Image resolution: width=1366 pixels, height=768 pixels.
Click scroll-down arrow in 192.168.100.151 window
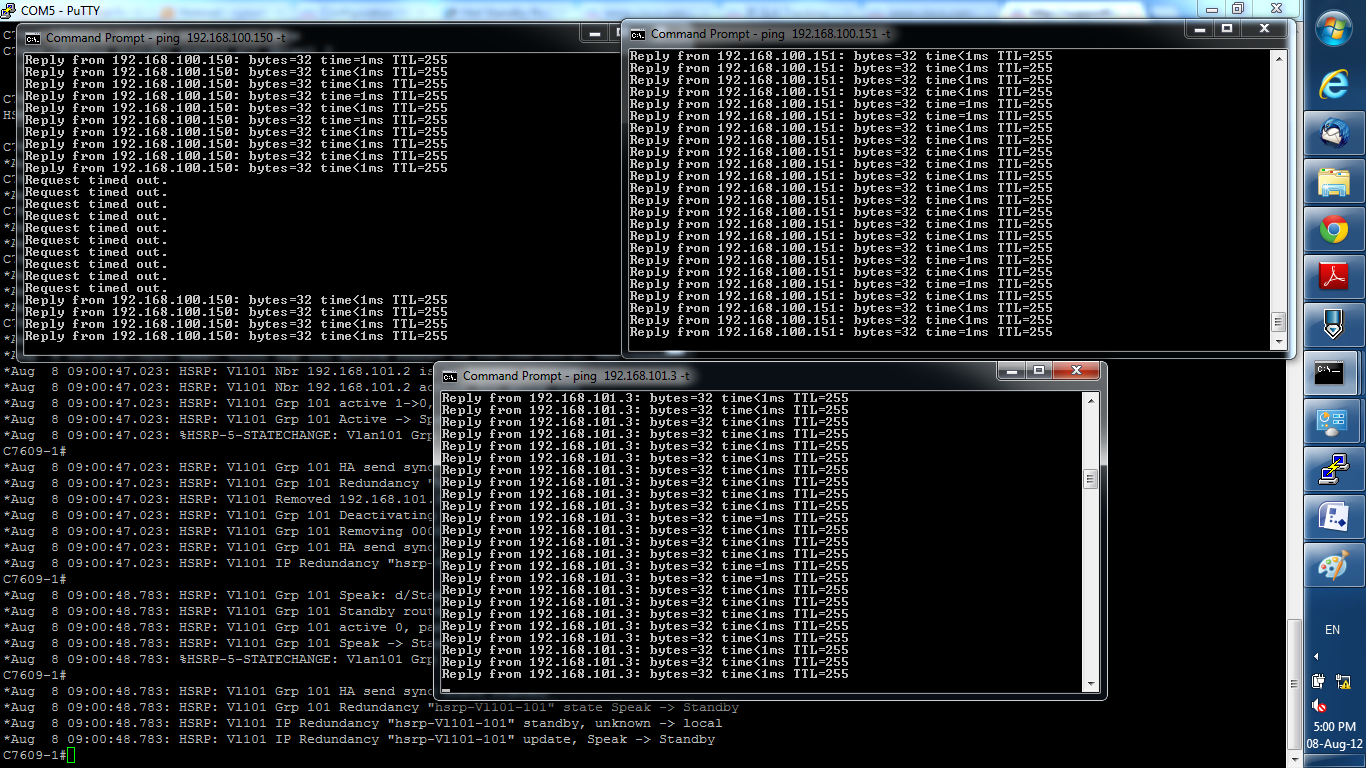1277,341
